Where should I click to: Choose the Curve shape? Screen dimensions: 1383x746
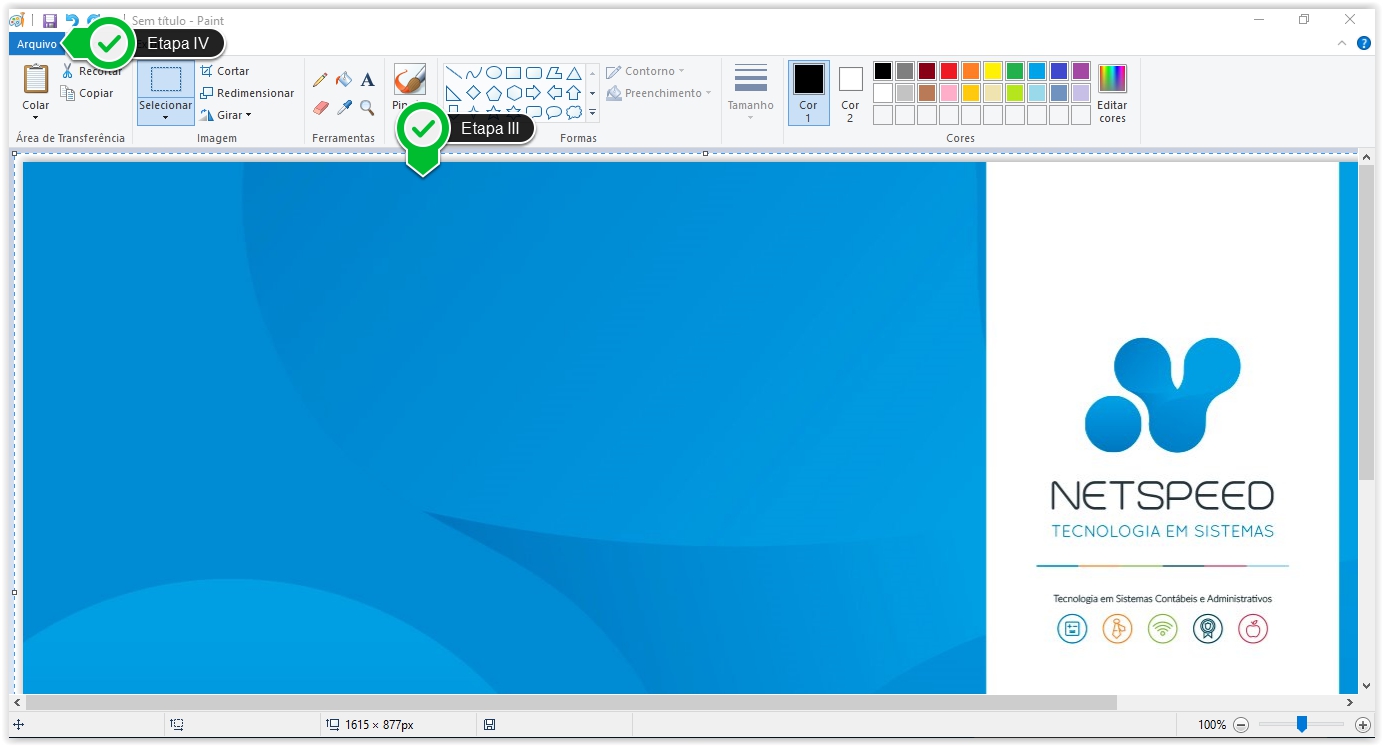click(473, 73)
